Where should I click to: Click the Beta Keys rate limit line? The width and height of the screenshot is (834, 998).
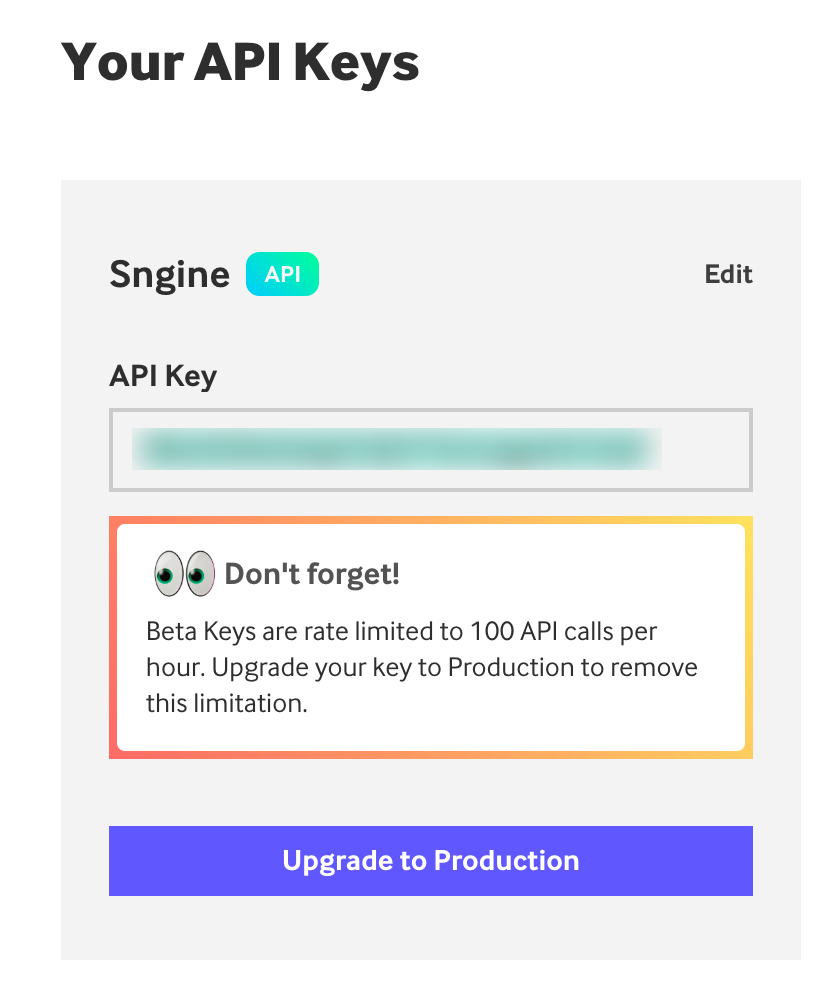coord(401,632)
